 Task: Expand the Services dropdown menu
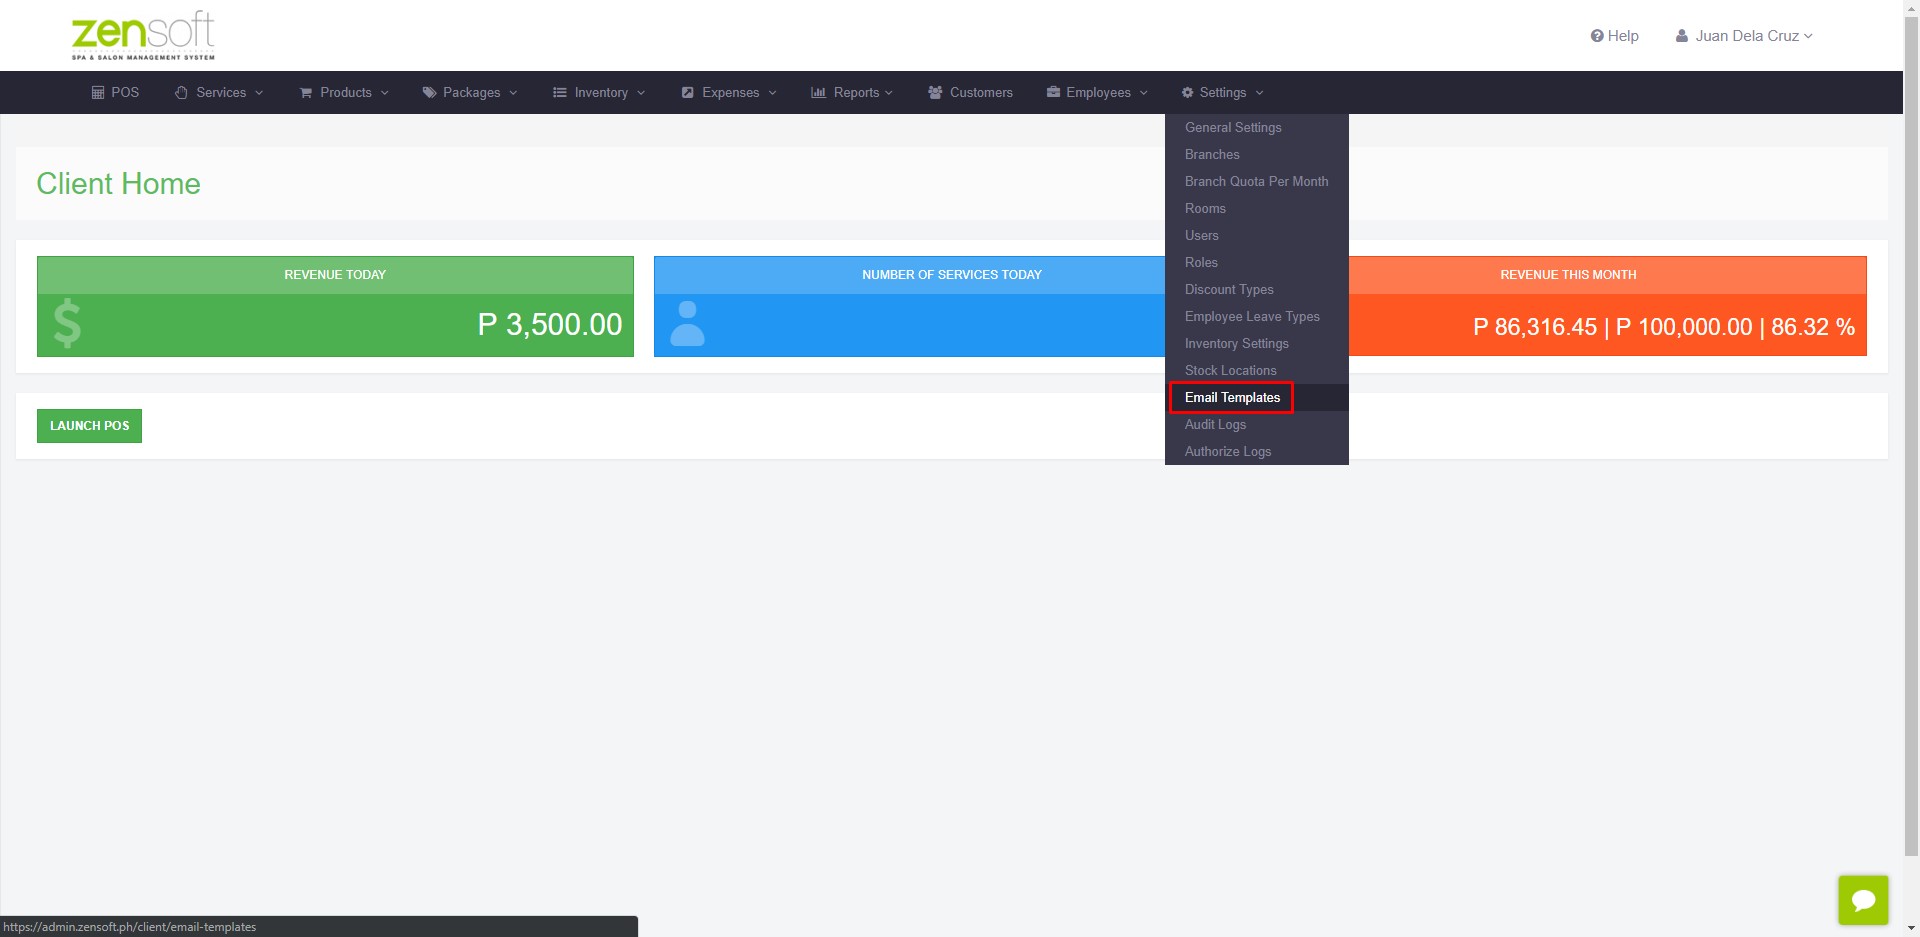pyautogui.click(x=219, y=92)
